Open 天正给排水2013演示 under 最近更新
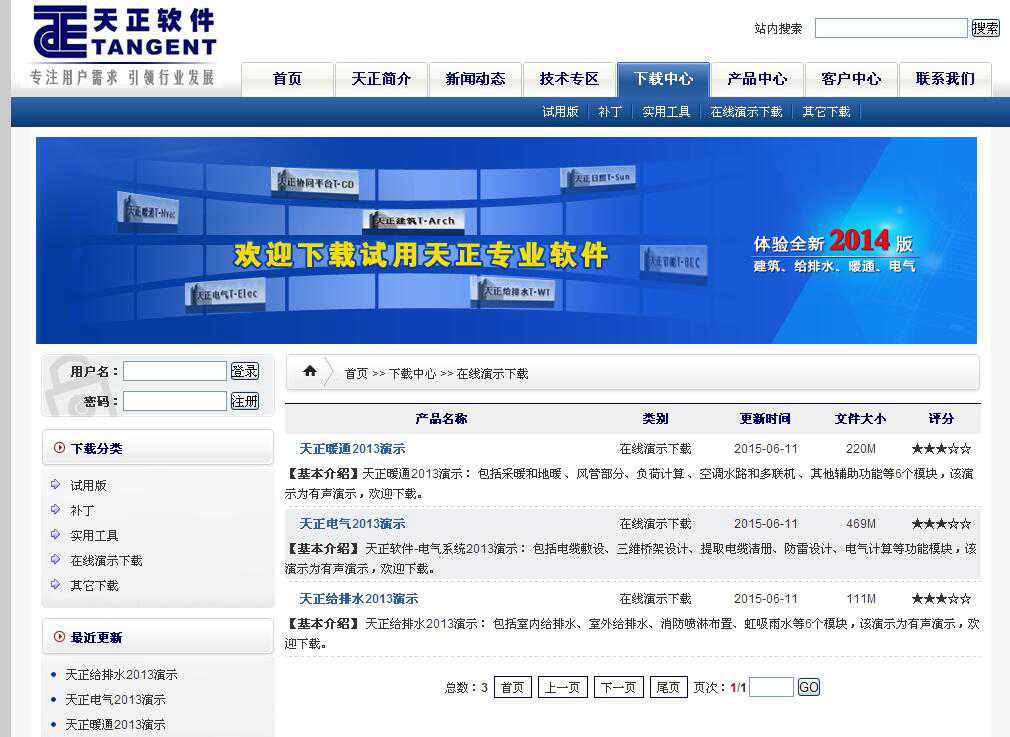The image size is (1010, 737). (x=121, y=675)
